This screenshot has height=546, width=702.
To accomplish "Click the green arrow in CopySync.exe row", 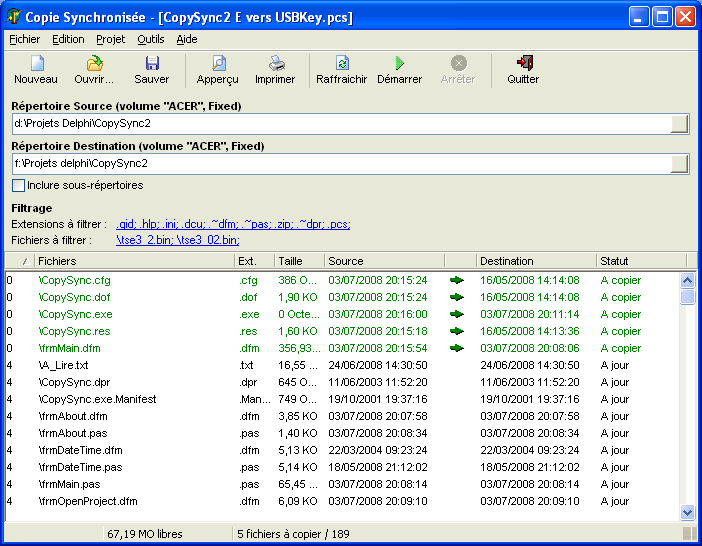I will 457,314.
